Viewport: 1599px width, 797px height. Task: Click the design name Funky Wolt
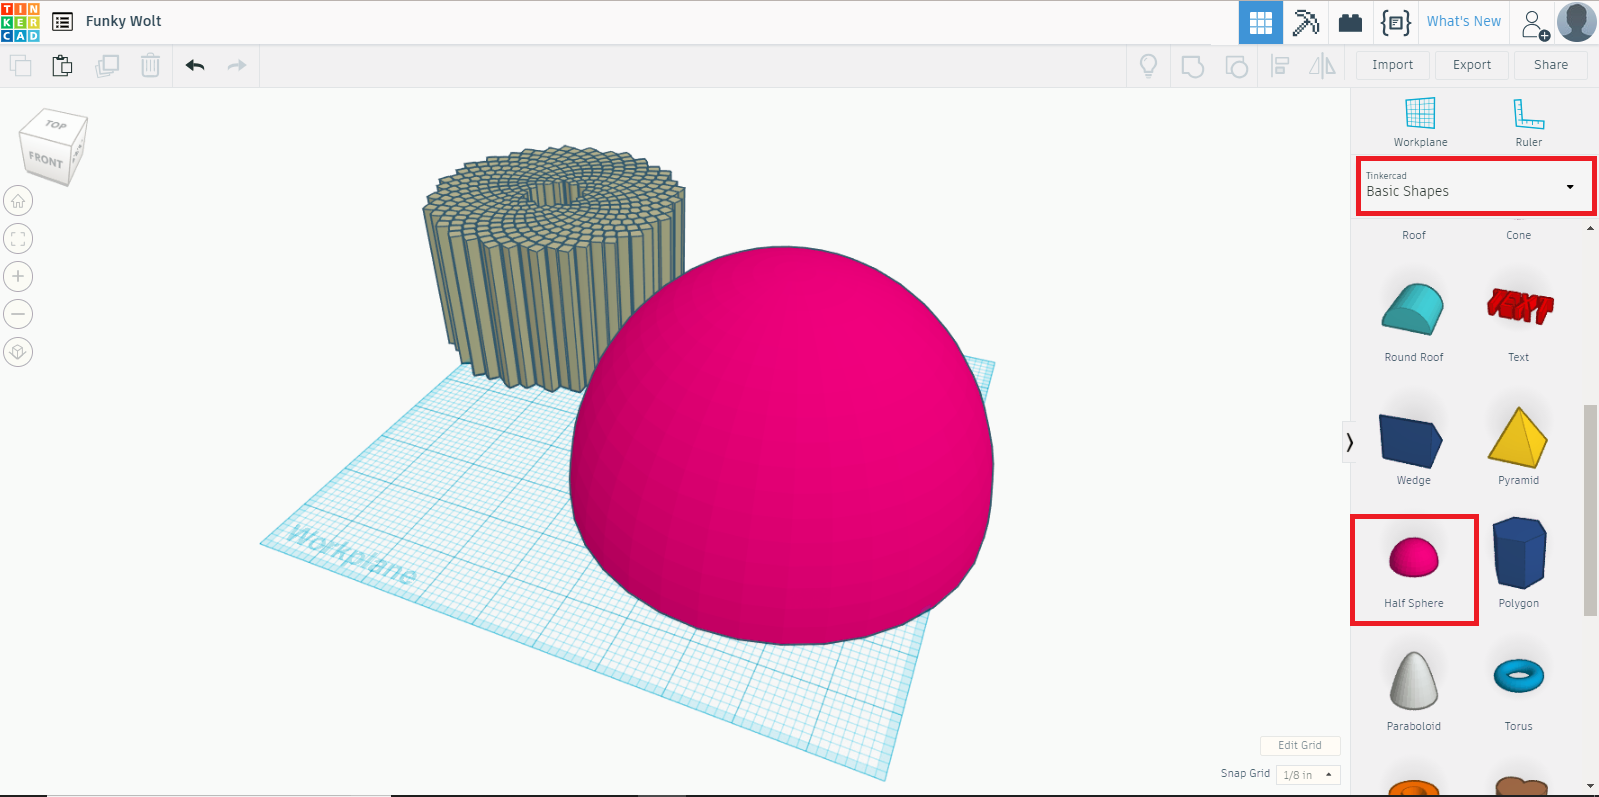click(x=123, y=21)
